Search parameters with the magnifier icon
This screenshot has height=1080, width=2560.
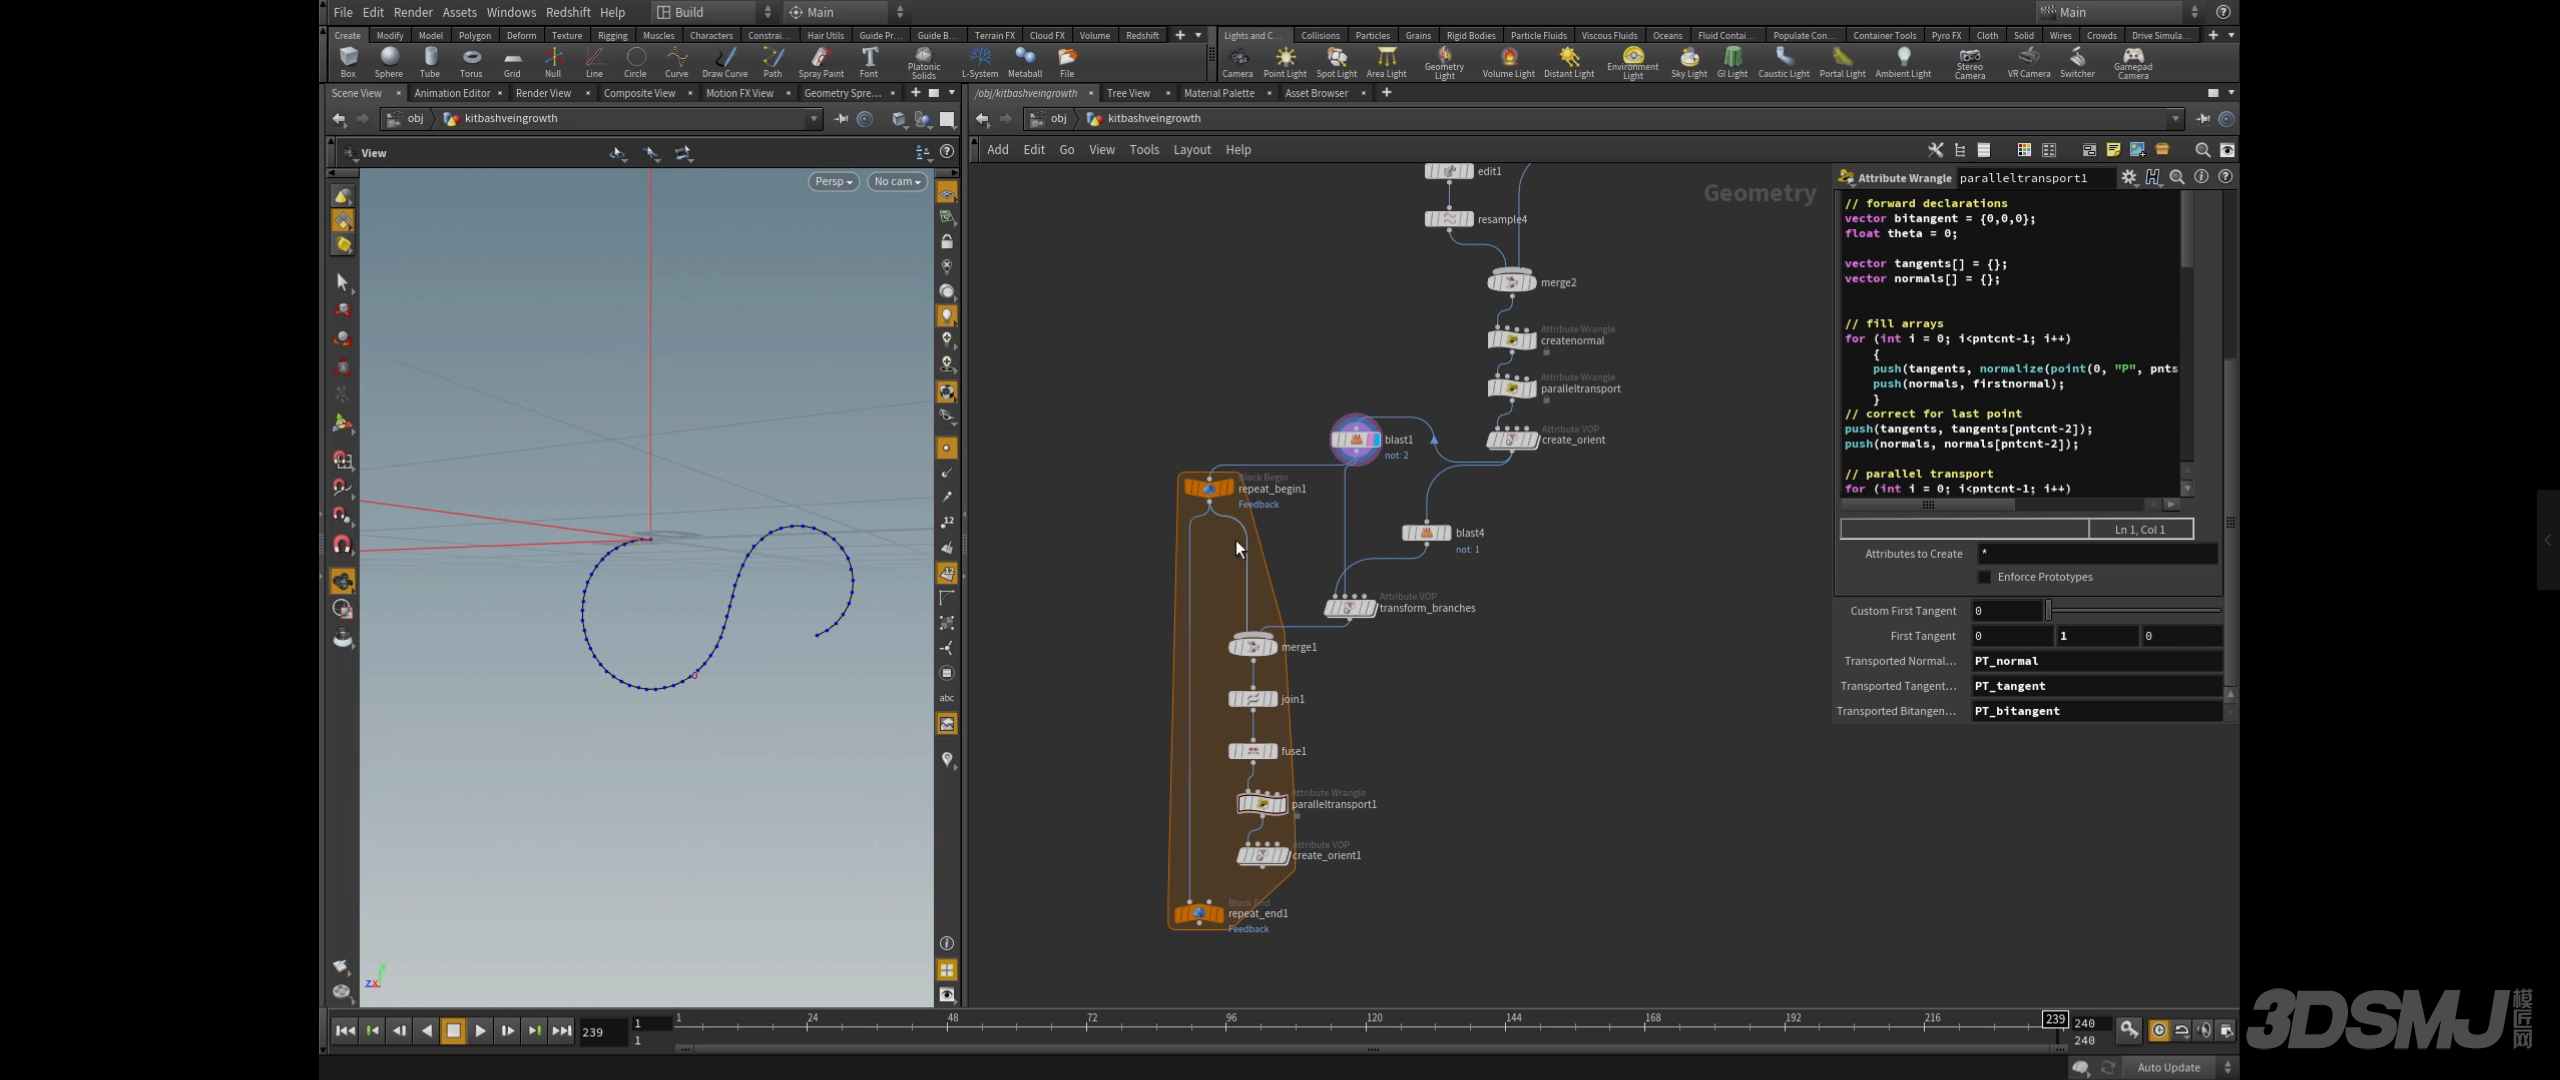(2177, 177)
